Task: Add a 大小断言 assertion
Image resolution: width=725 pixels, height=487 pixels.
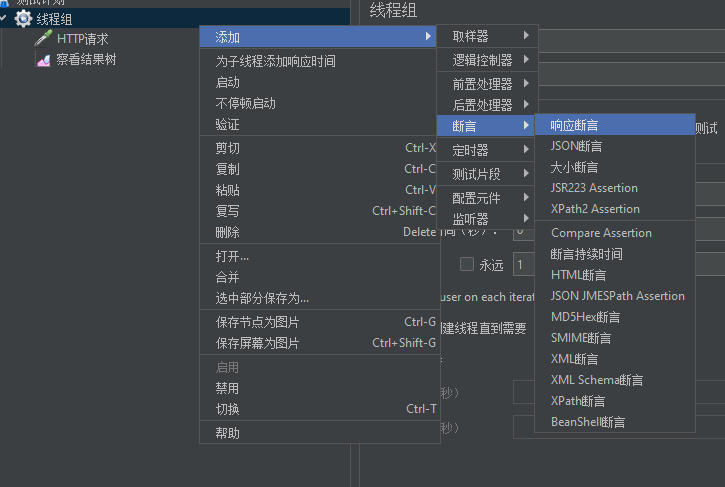Action: 615,167
